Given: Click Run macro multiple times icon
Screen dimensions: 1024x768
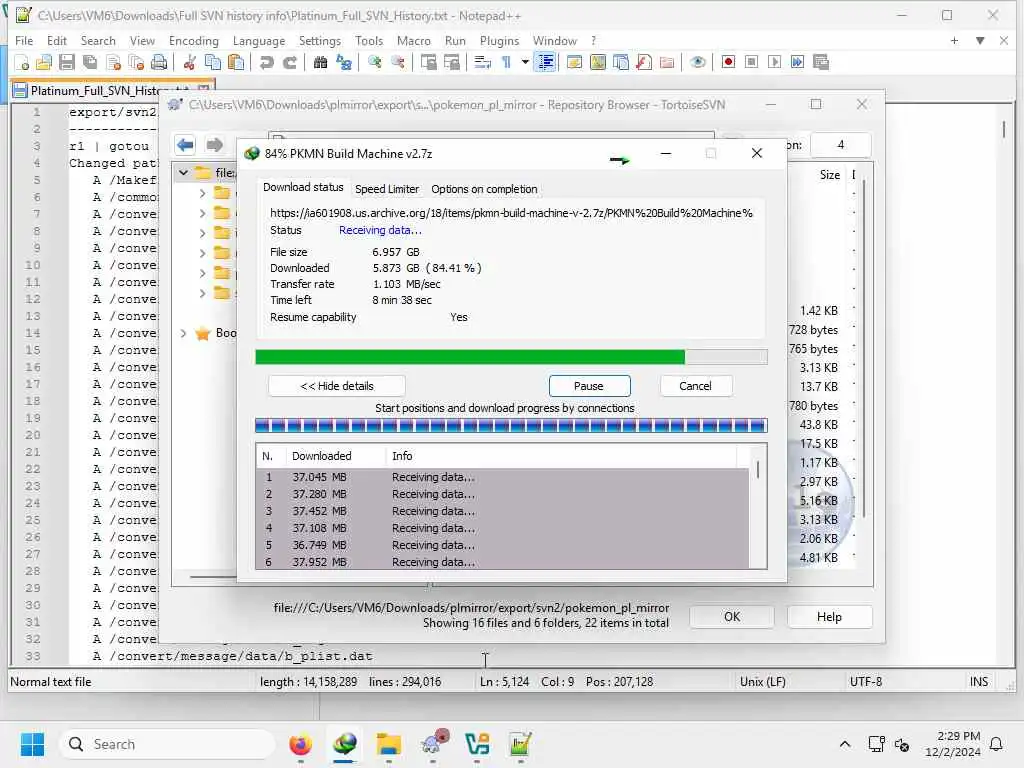Looking at the screenshot, I should 797,63.
